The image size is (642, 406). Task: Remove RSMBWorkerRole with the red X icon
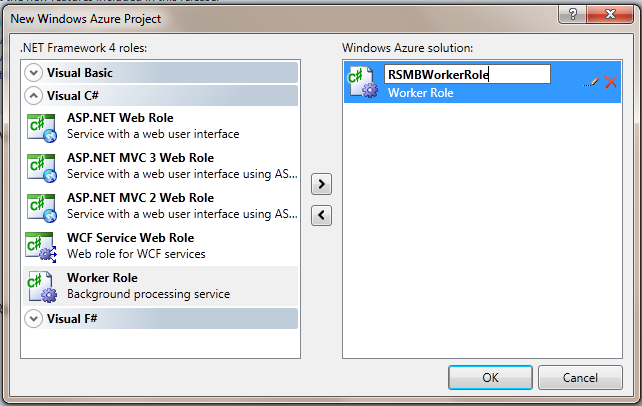tap(611, 82)
